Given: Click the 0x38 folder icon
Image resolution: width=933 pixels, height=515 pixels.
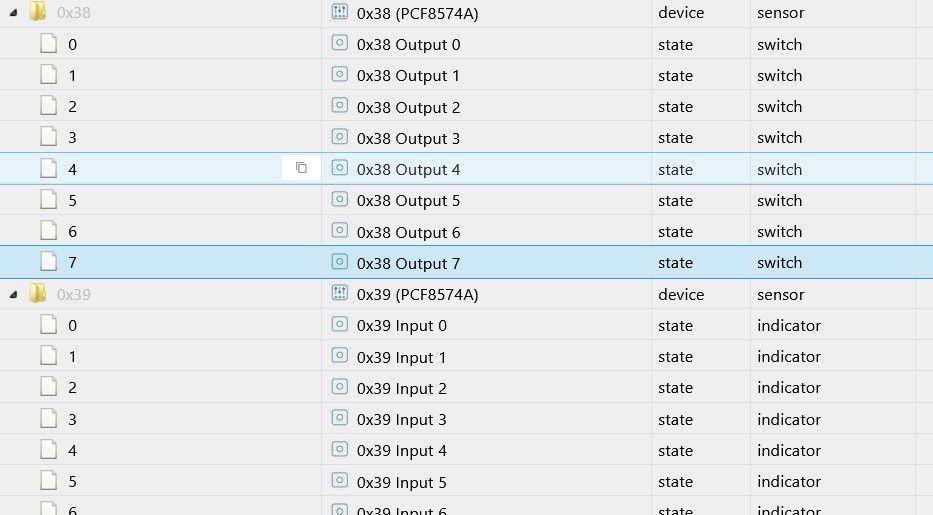Looking at the screenshot, I should pos(38,13).
